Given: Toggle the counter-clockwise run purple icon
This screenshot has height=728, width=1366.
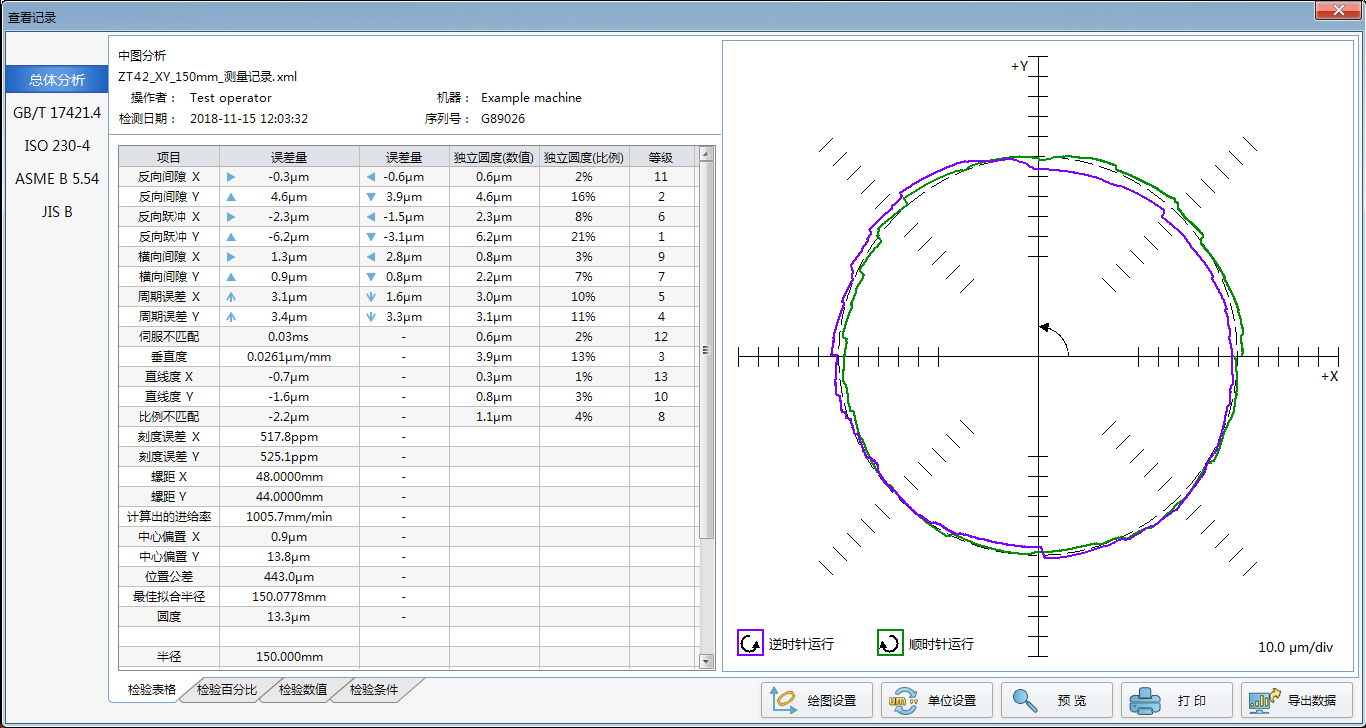Looking at the screenshot, I should (750, 643).
